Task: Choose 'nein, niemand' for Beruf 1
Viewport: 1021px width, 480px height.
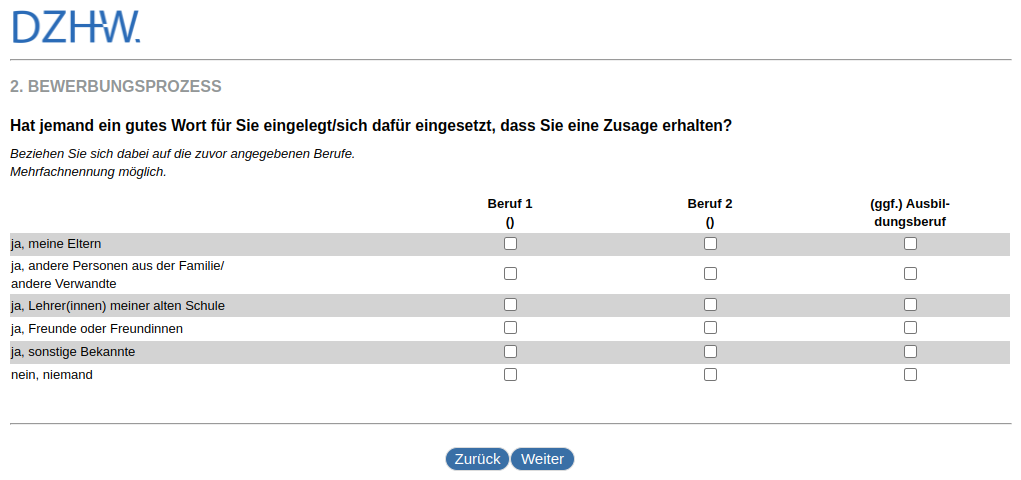Action: tap(510, 374)
